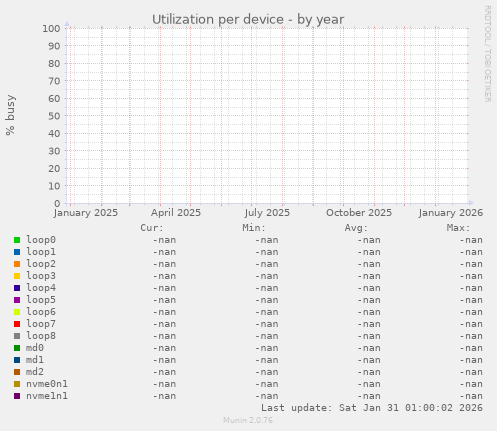
Task: Click the loop3 yellow color swatch
Action: click(17, 276)
